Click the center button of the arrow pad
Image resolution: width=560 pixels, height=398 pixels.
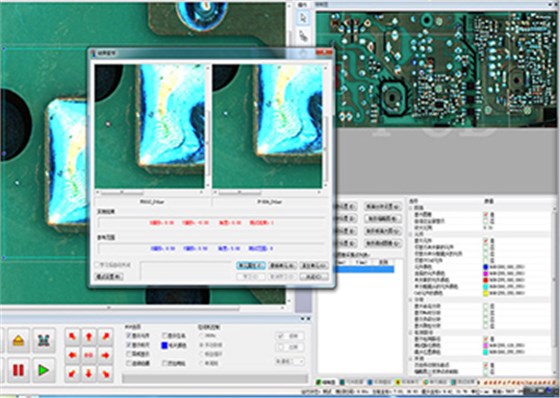[x=89, y=355]
